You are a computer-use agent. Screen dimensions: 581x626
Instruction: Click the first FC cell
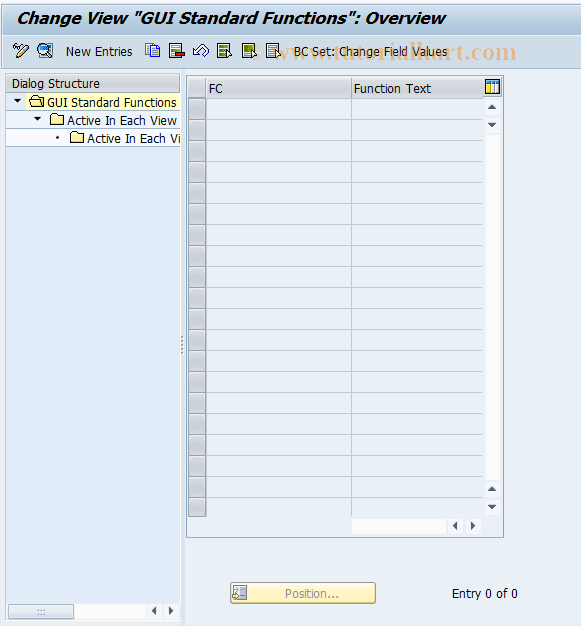(x=279, y=109)
